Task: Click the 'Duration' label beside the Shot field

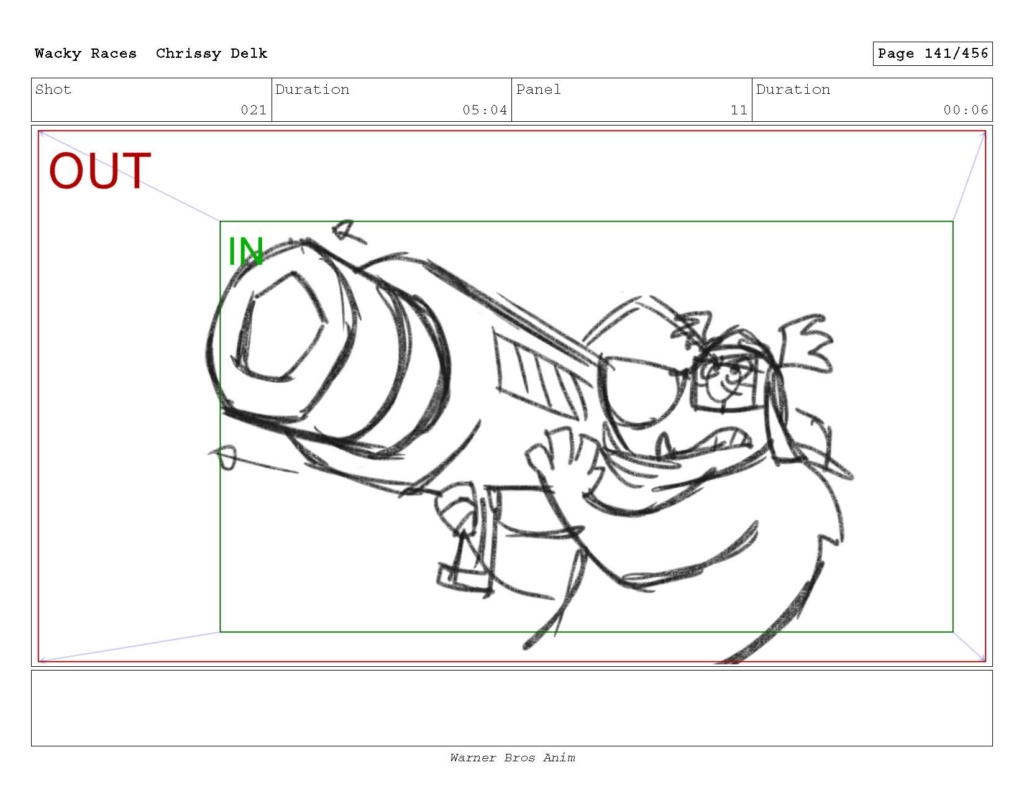Action: 312,89
